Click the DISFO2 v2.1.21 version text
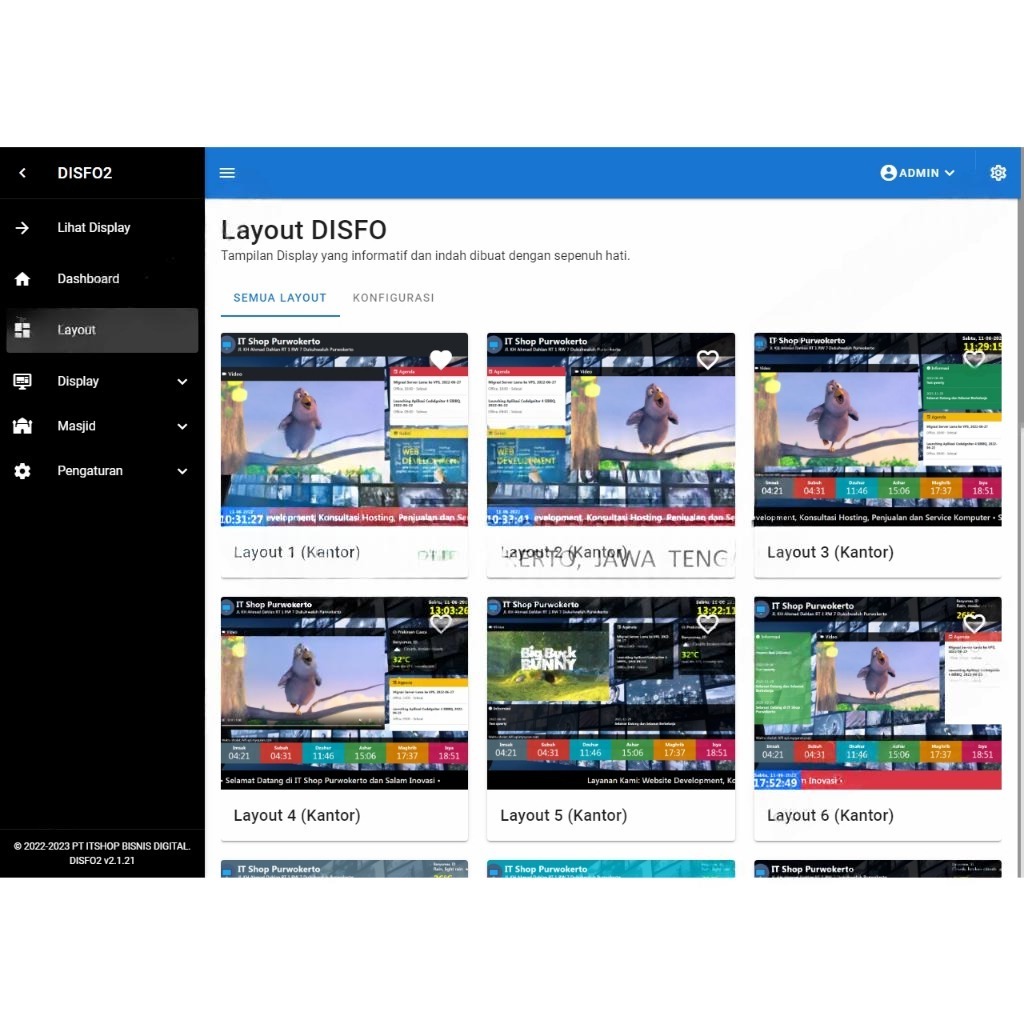Viewport: 1024px width, 1024px height. (x=102, y=861)
